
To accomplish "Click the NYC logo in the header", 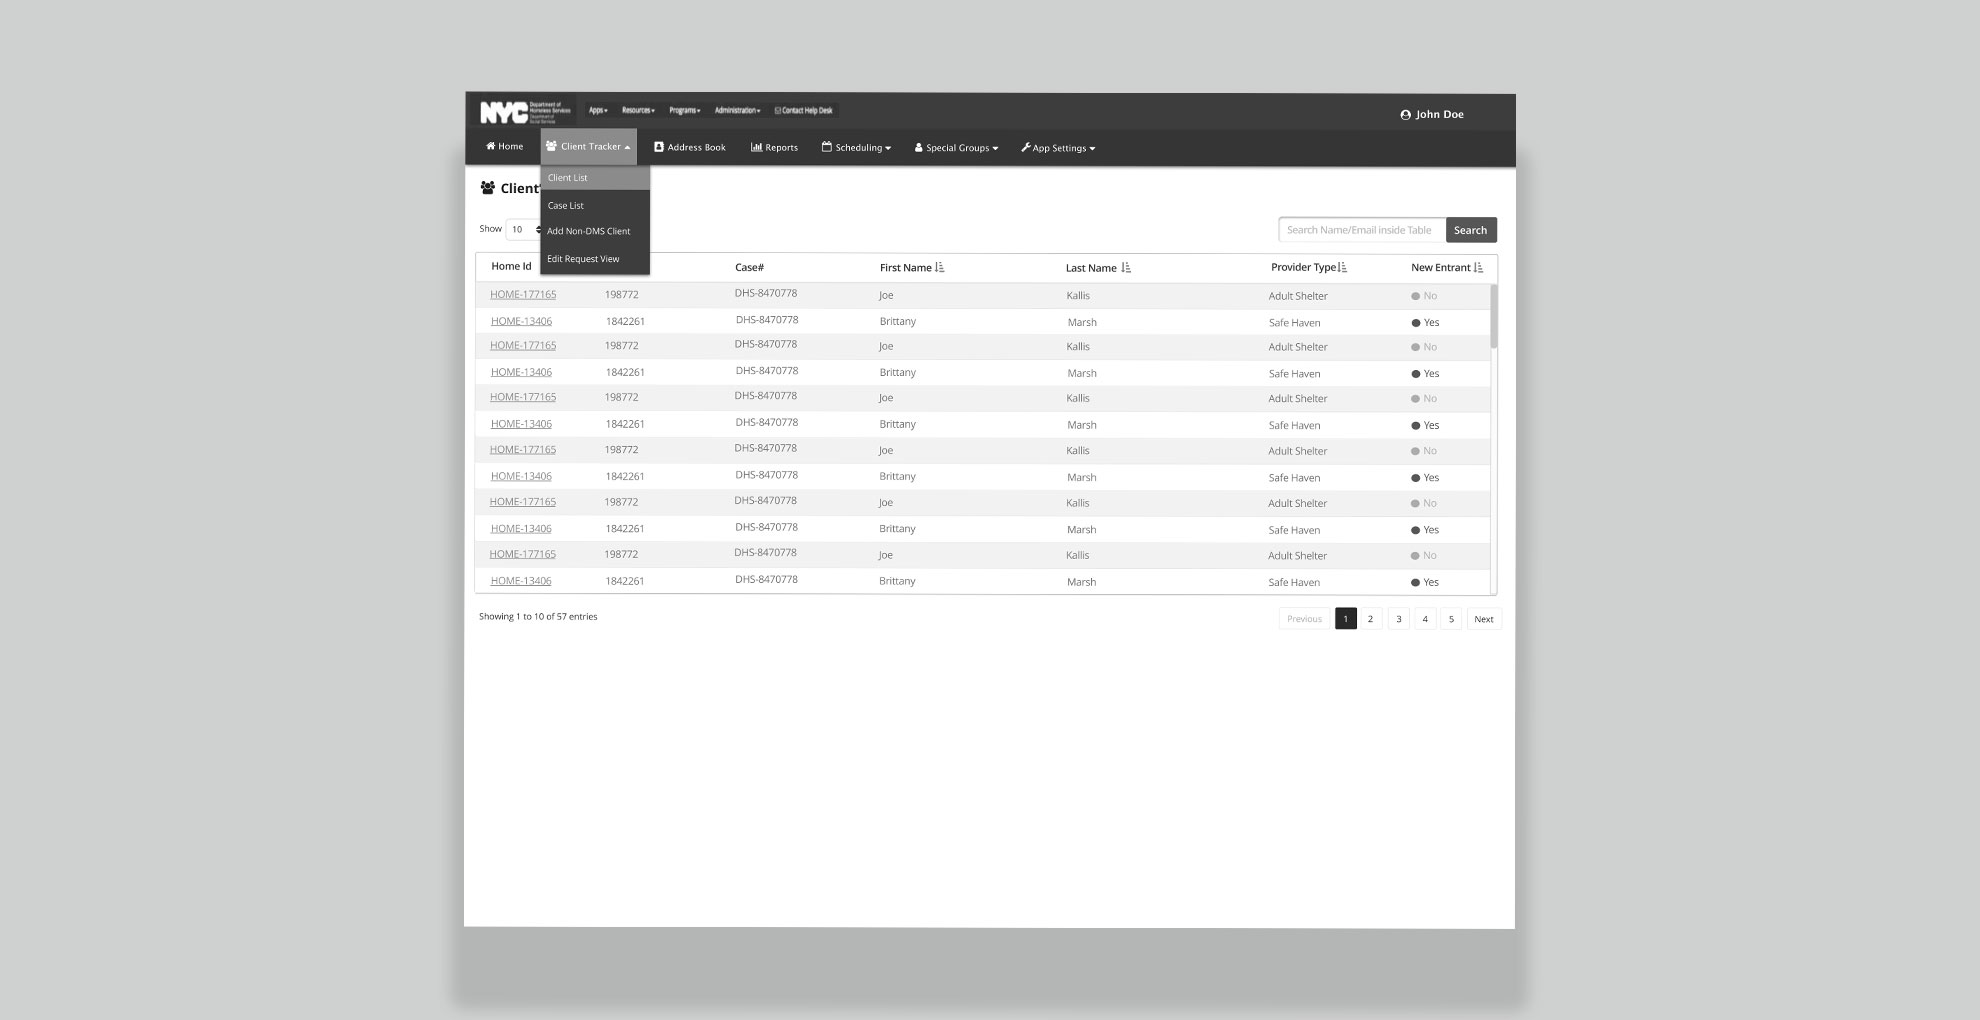I will 503,113.
